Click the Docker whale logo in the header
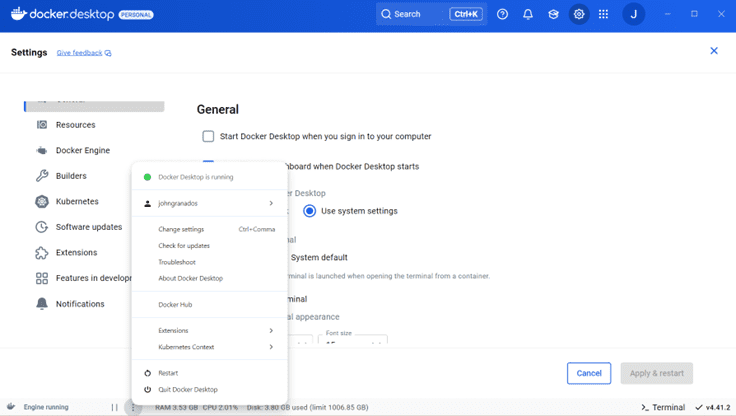The image size is (736, 416). (19, 14)
